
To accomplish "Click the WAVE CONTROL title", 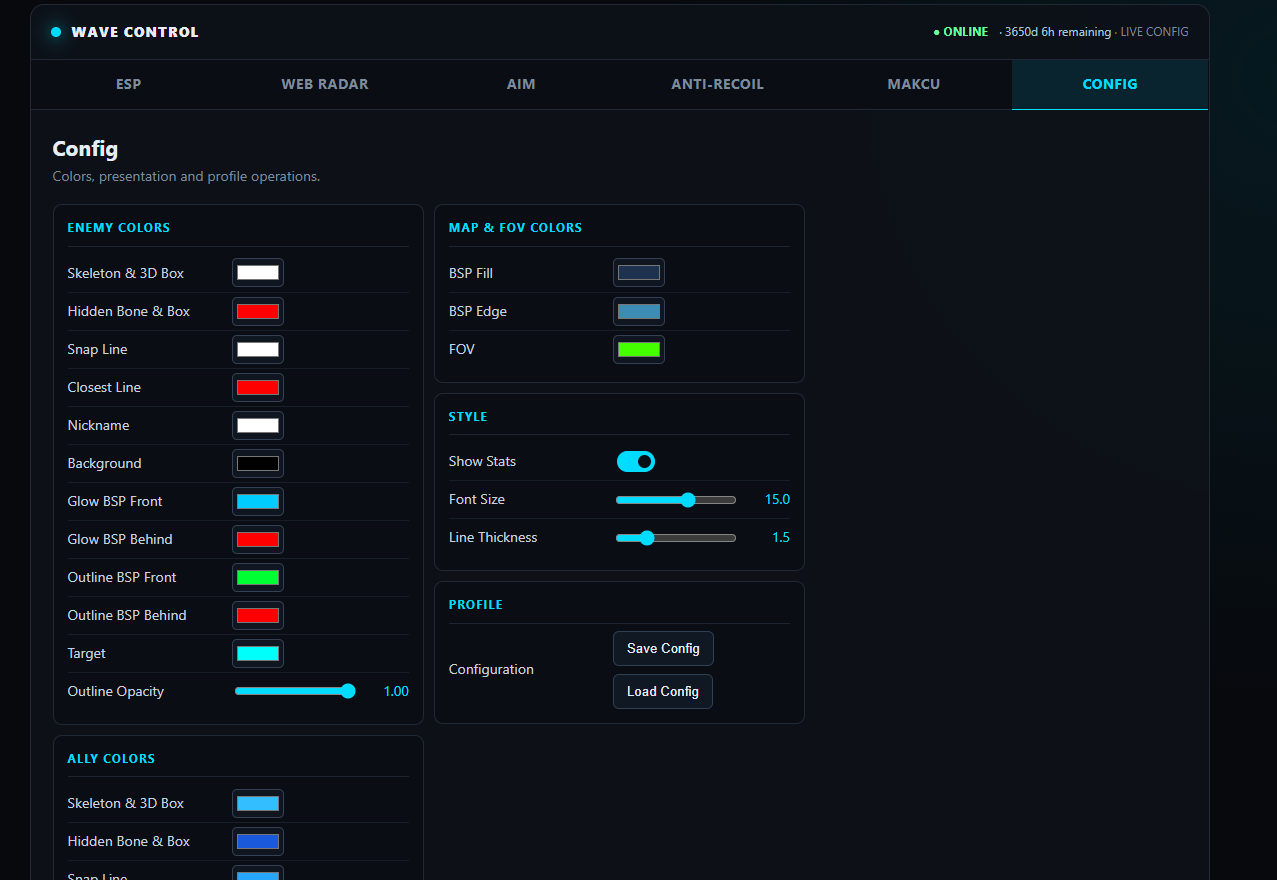I will pos(135,32).
